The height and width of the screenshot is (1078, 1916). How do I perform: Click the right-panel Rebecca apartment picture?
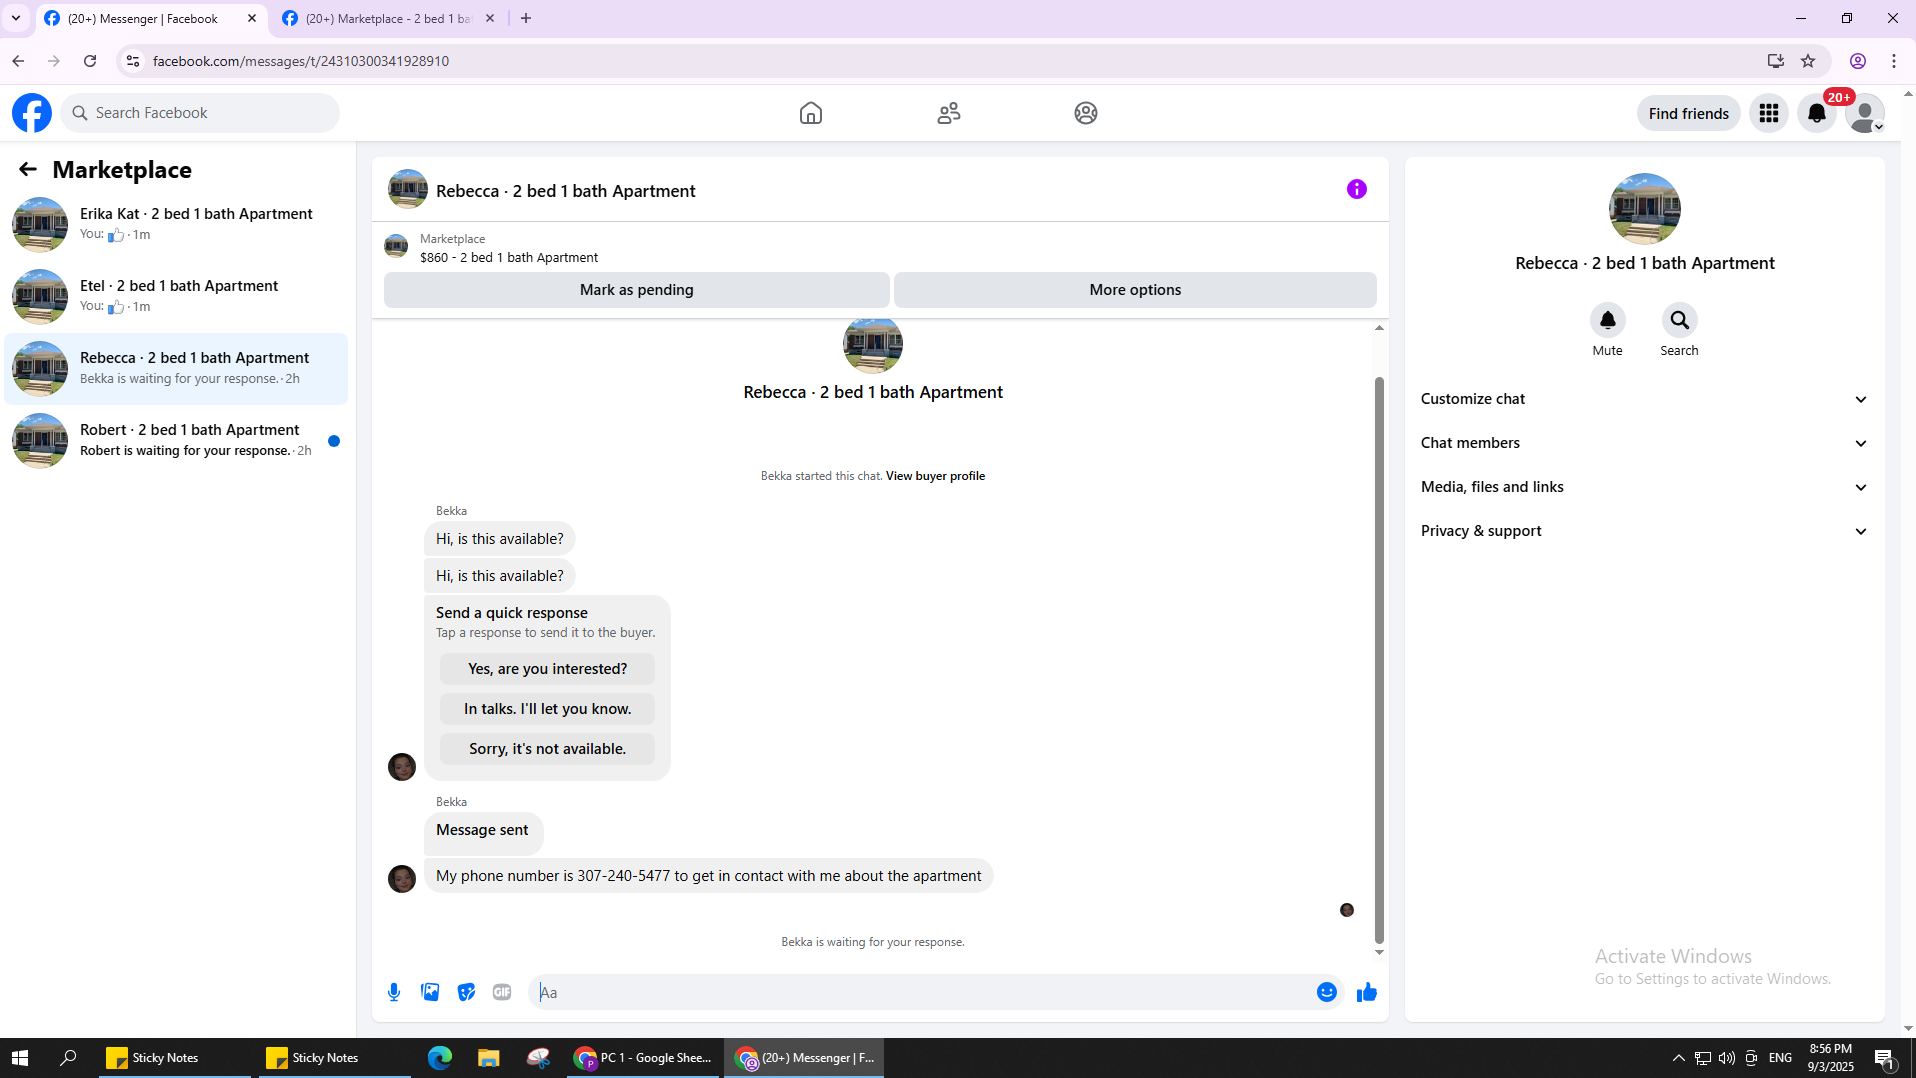point(1645,209)
